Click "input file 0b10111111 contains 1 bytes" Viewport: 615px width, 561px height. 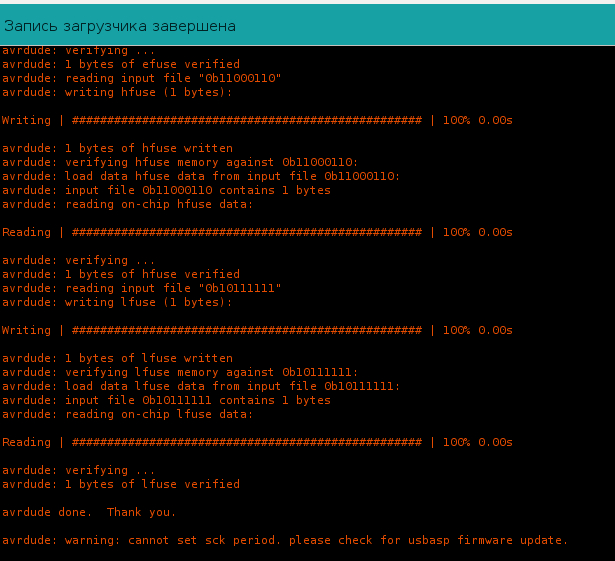click(x=166, y=400)
